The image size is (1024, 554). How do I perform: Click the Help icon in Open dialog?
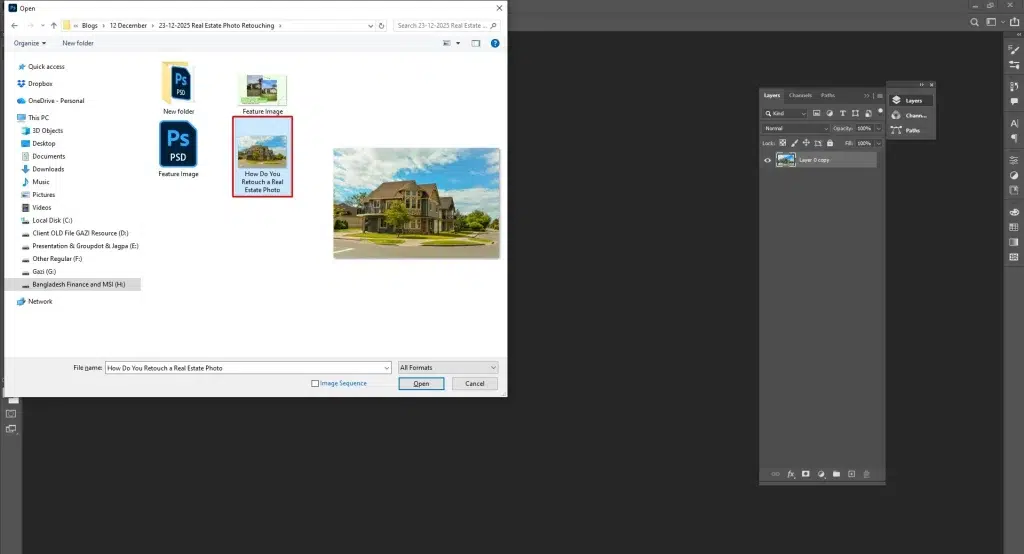pos(495,43)
